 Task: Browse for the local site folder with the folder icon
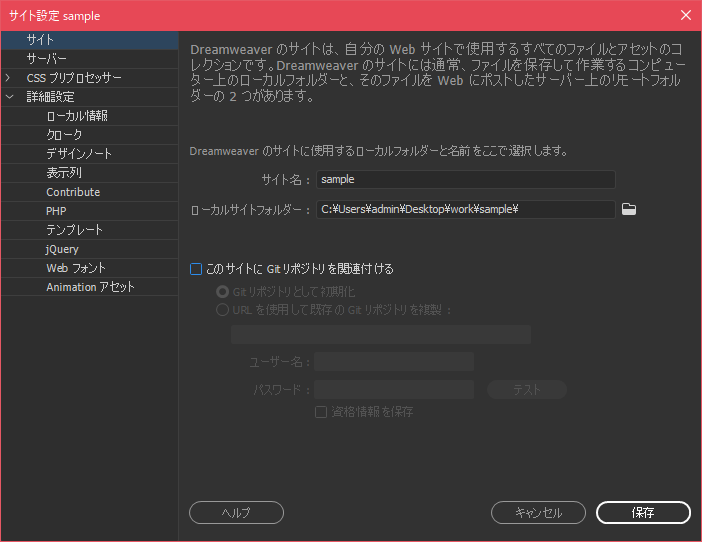click(629, 209)
